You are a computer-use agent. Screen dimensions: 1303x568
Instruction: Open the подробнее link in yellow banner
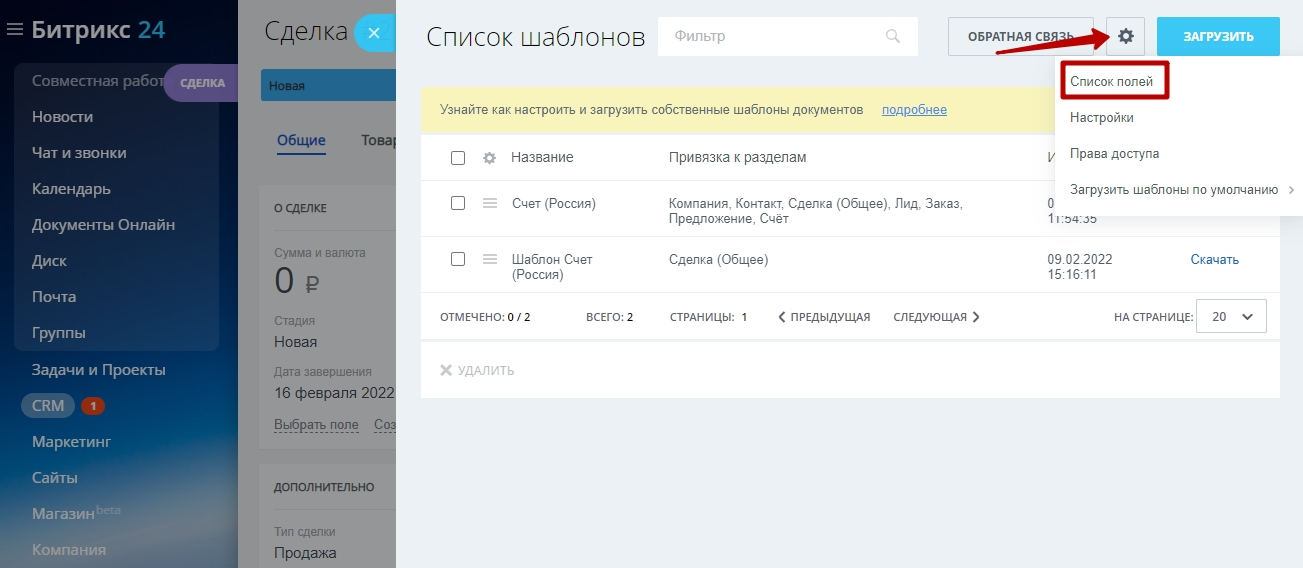(914, 110)
